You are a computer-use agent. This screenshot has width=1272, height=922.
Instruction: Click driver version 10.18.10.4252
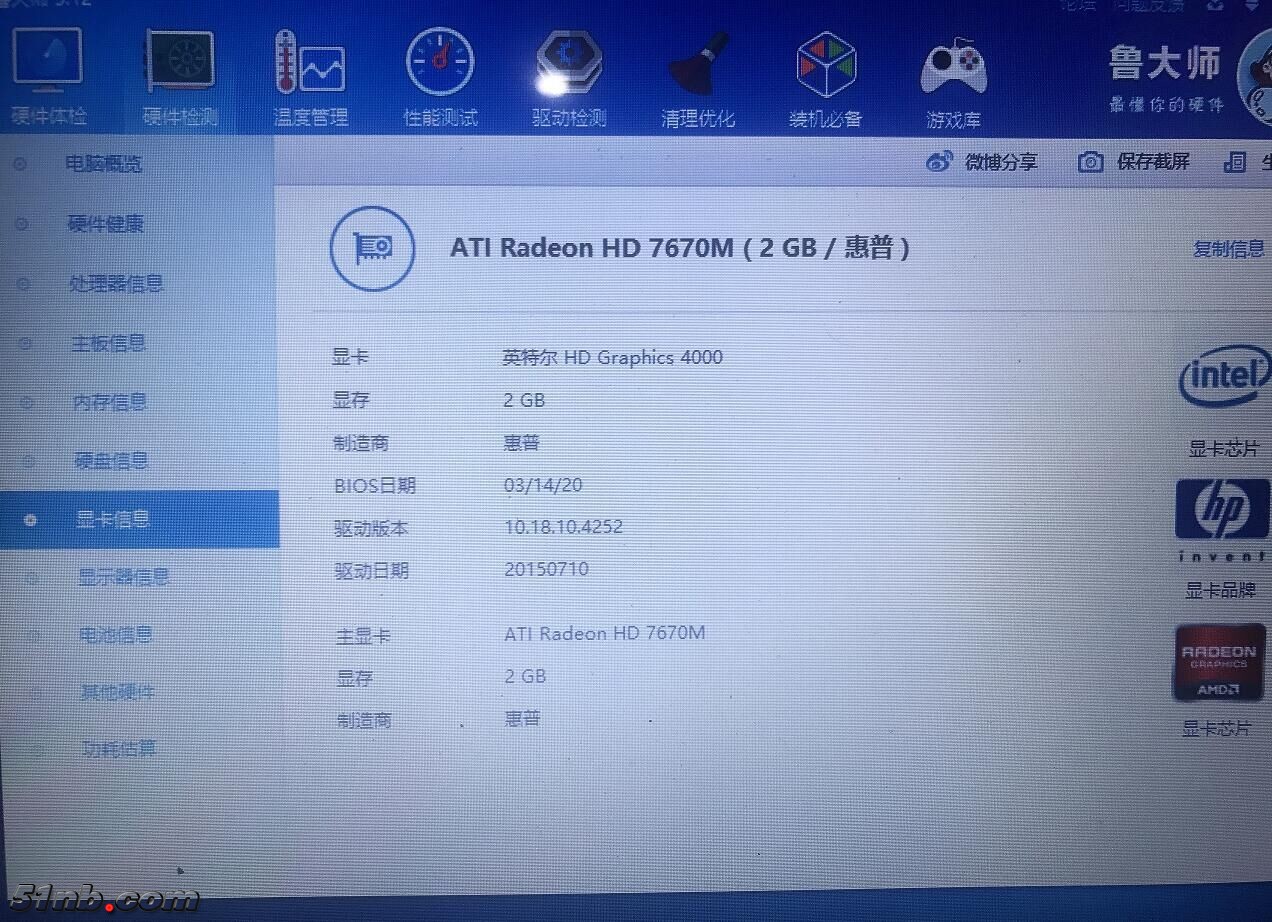(x=563, y=527)
